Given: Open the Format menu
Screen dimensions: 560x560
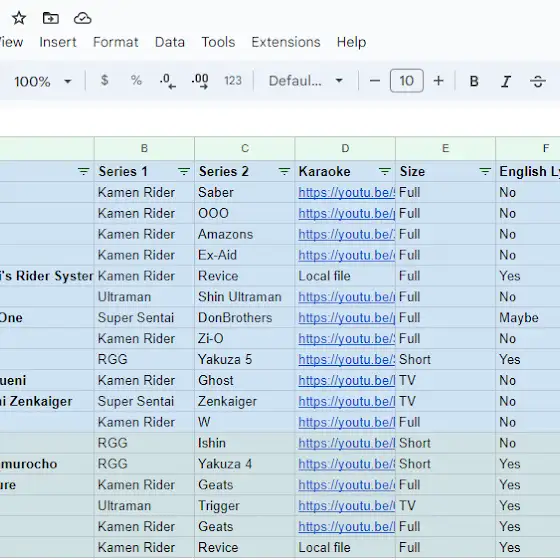Looking at the screenshot, I should tap(115, 42).
